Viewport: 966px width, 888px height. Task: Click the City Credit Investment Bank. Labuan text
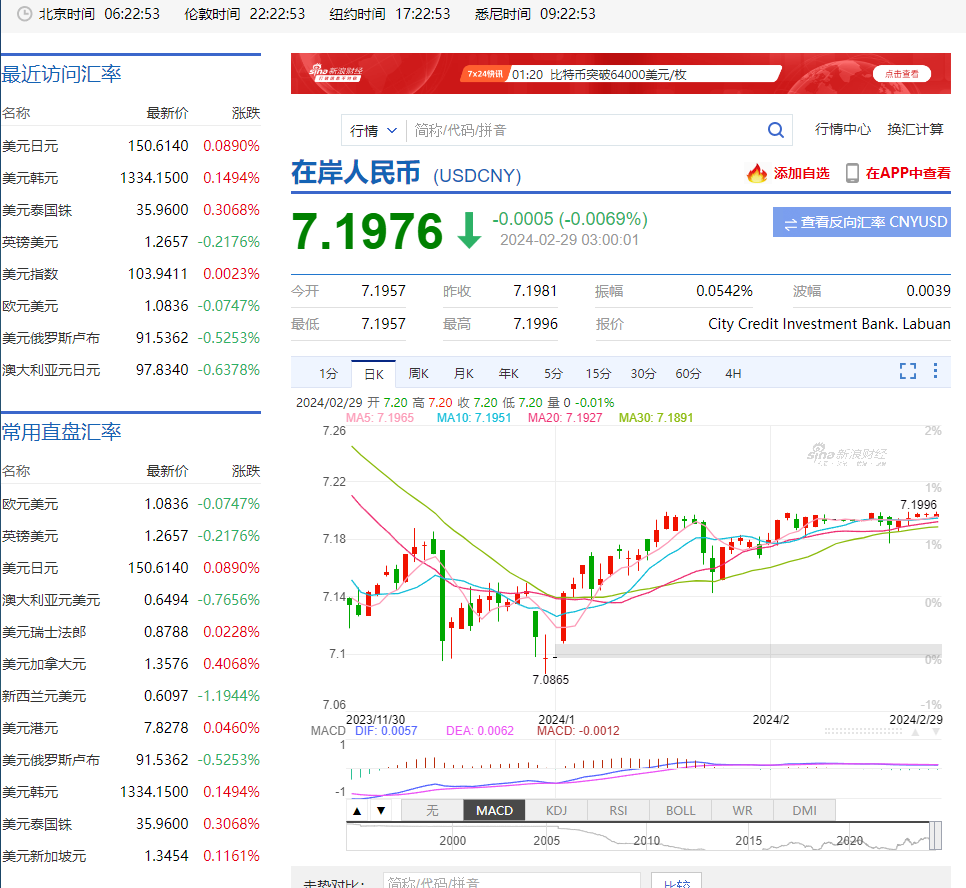click(829, 324)
